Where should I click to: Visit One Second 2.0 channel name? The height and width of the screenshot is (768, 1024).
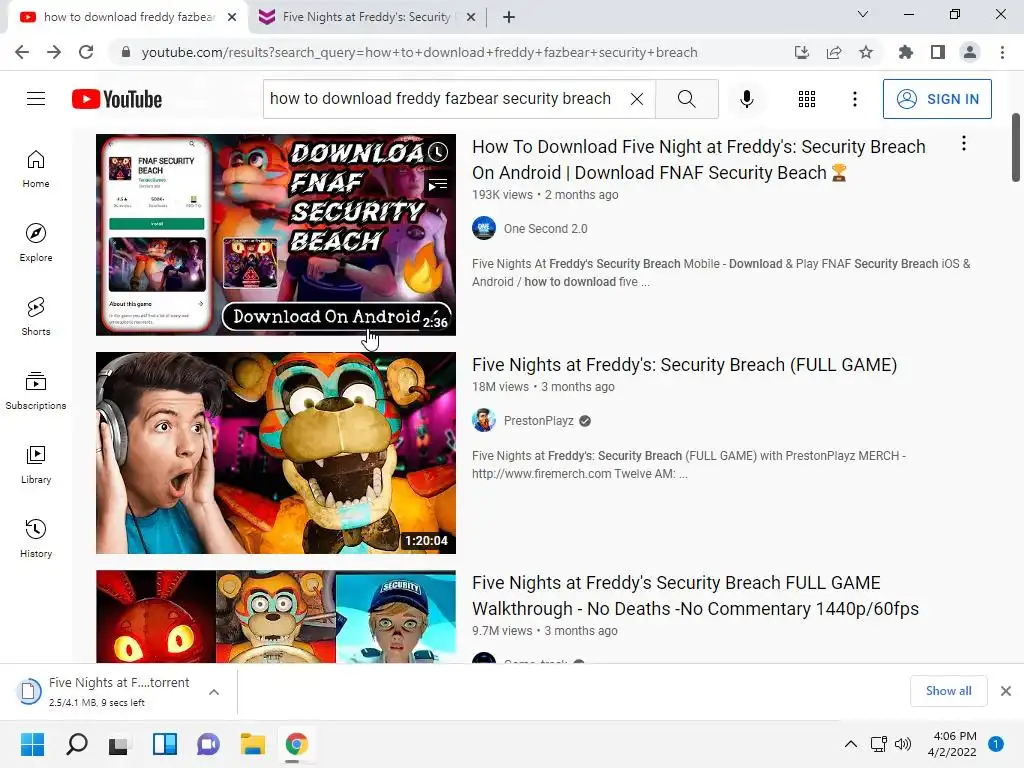coord(545,229)
